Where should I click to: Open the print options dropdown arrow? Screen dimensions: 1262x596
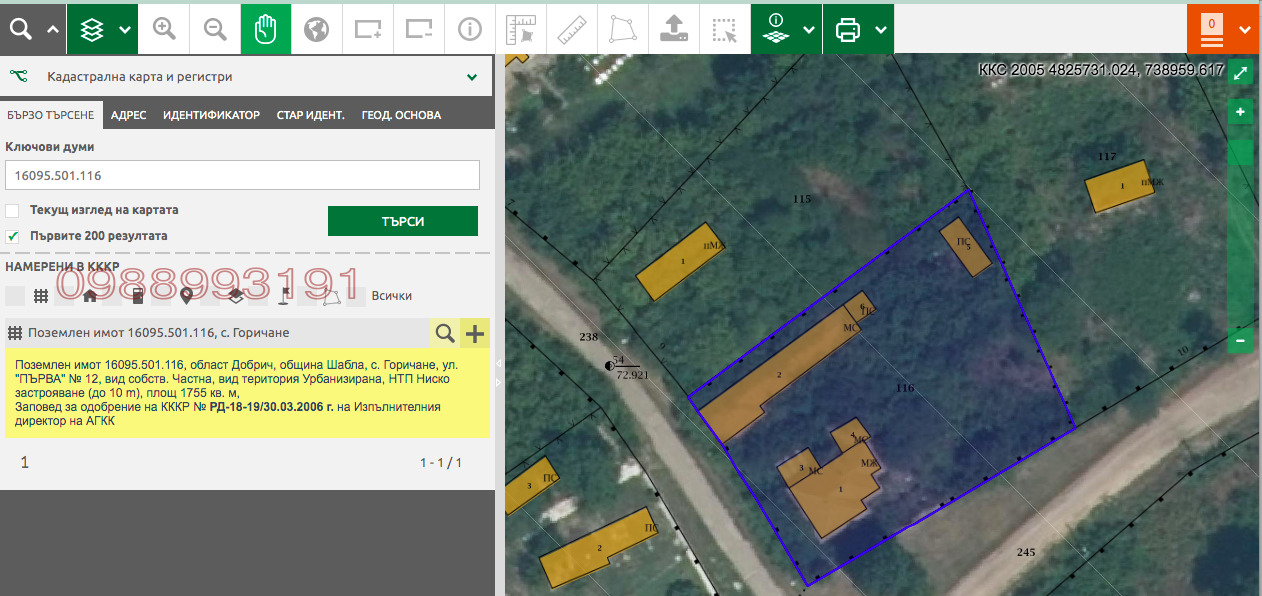pyautogui.click(x=881, y=30)
